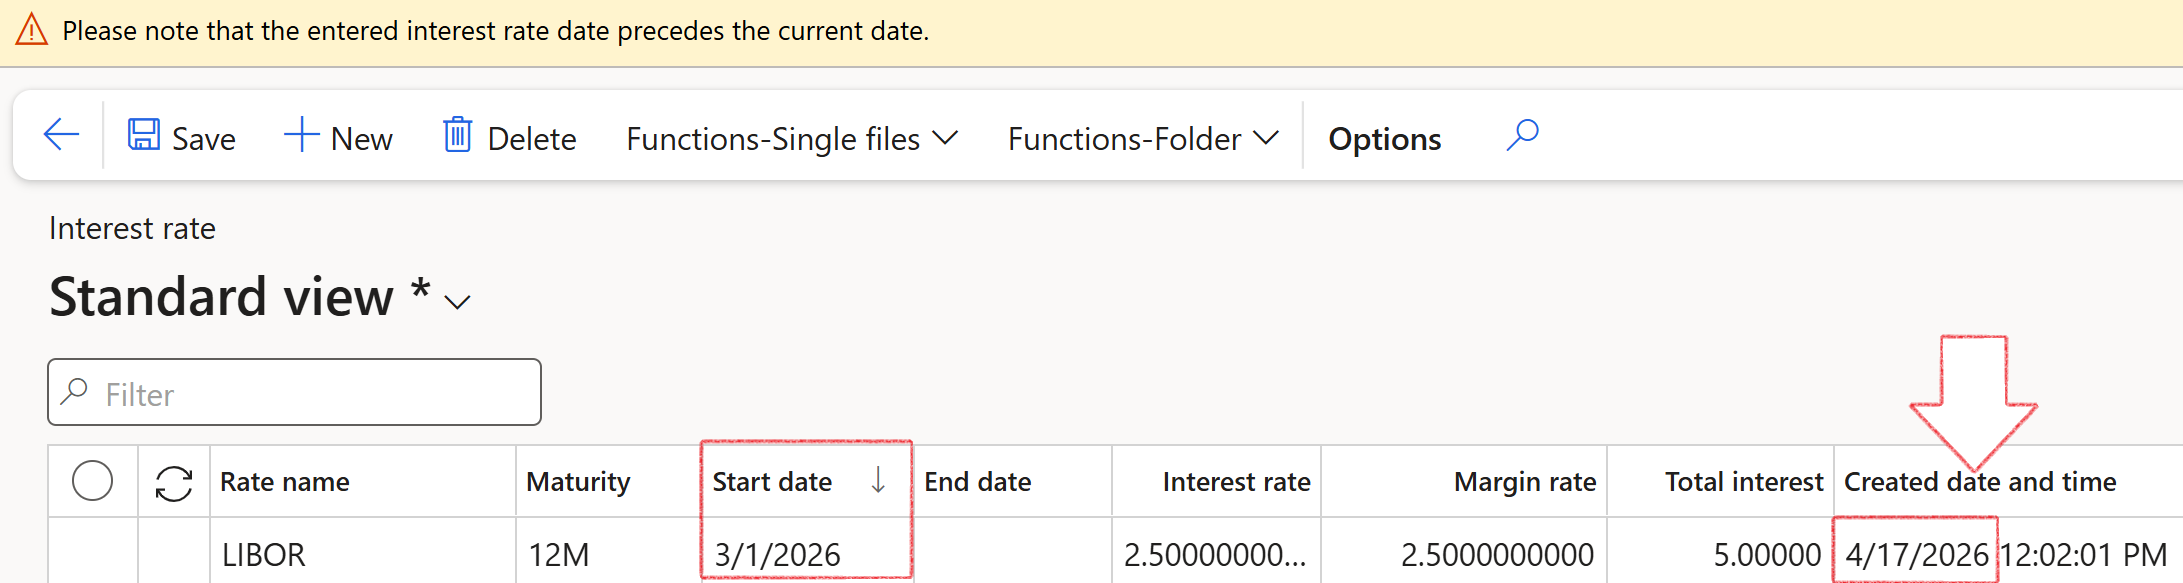Expand the Standard view selector chevron

tap(457, 302)
